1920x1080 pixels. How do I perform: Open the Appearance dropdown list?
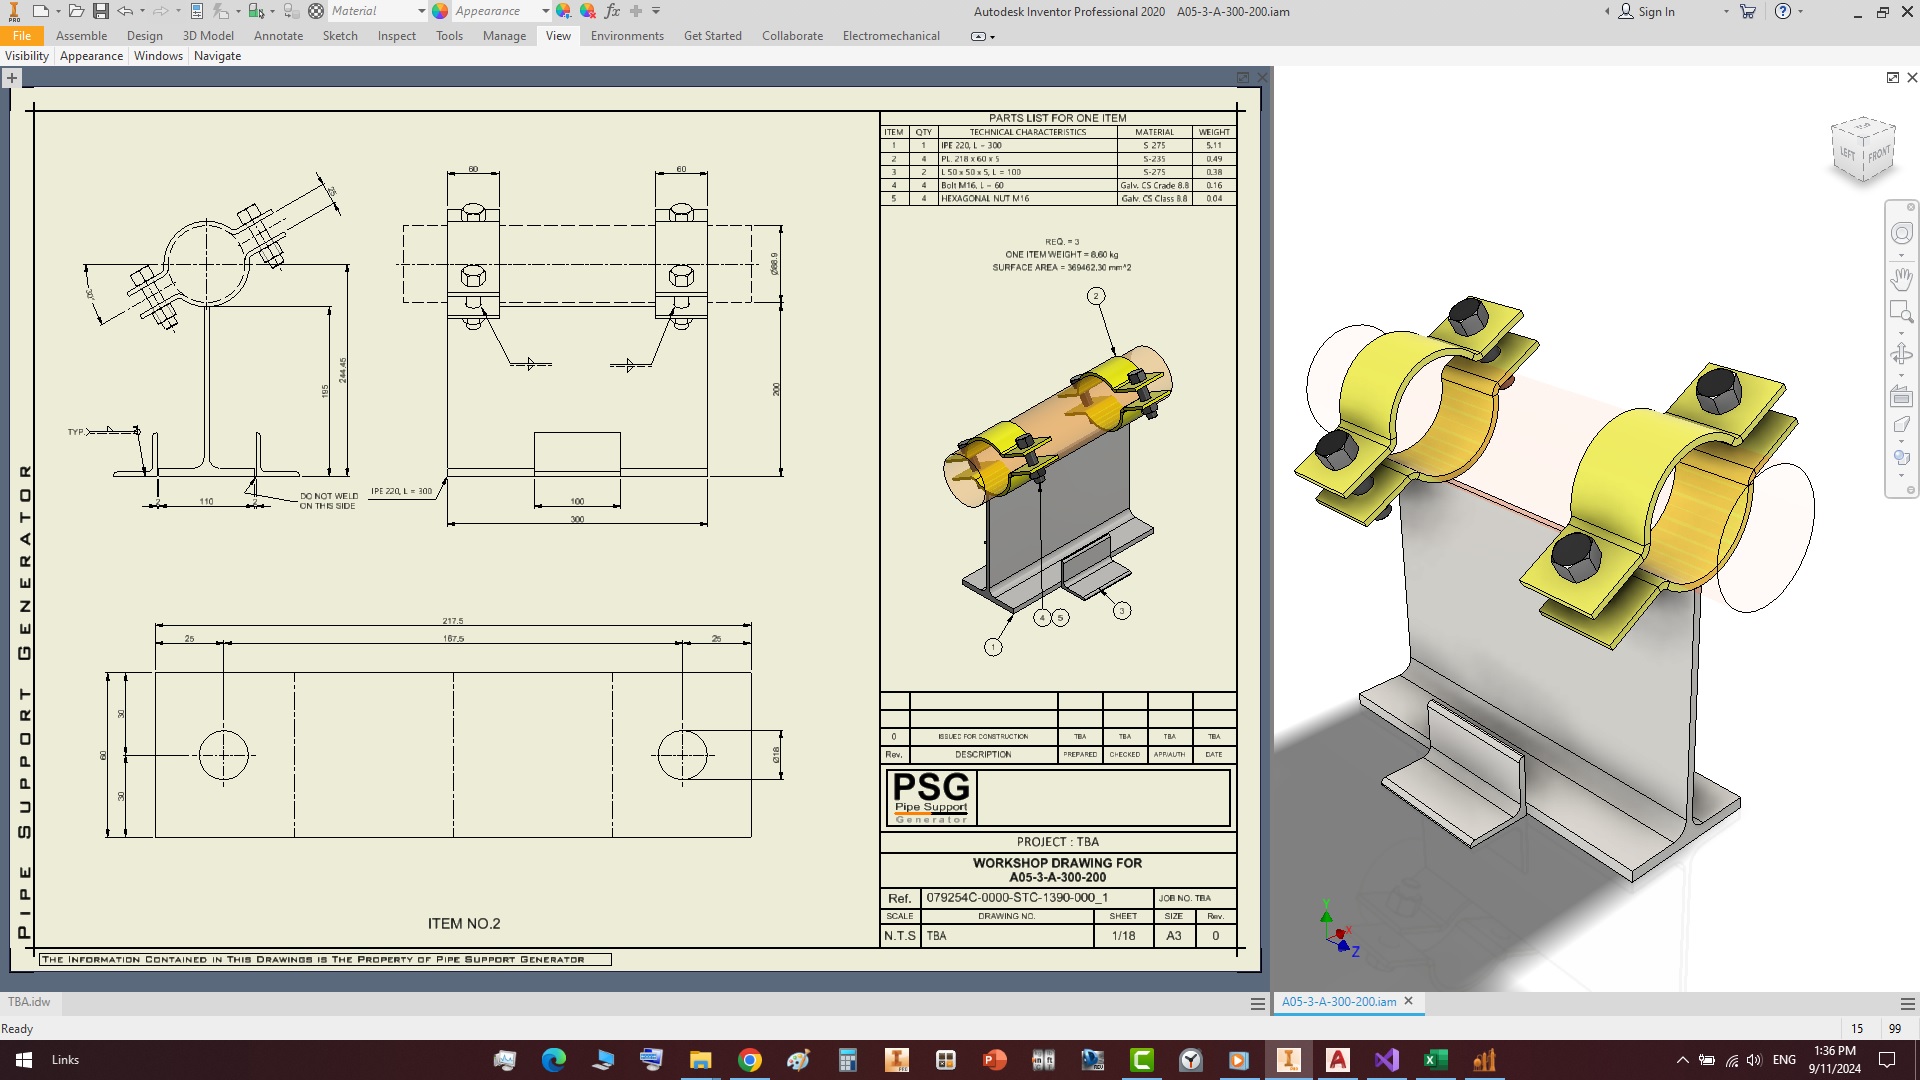click(545, 11)
